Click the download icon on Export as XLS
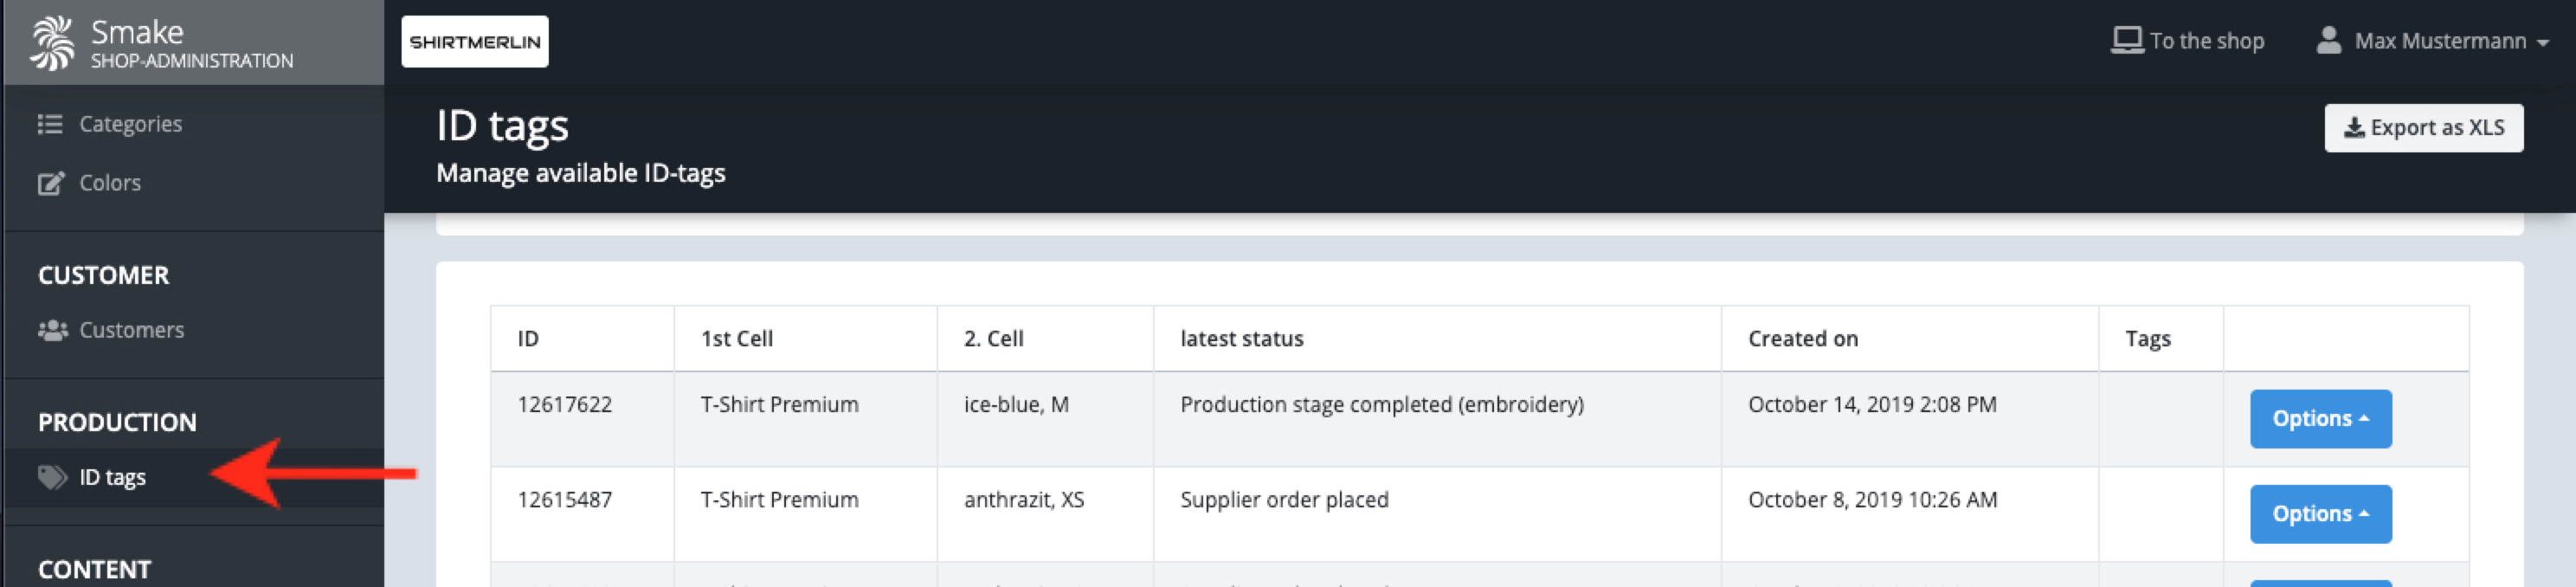The image size is (2576, 587). pos(2354,128)
